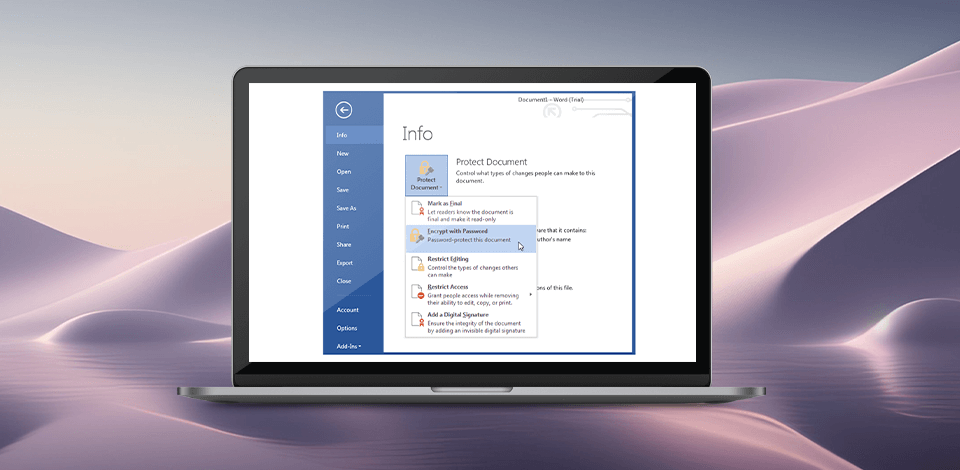The height and width of the screenshot is (470, 960).
Task: Click the Protect Document dropdown button
Action: tap(426, 175)
